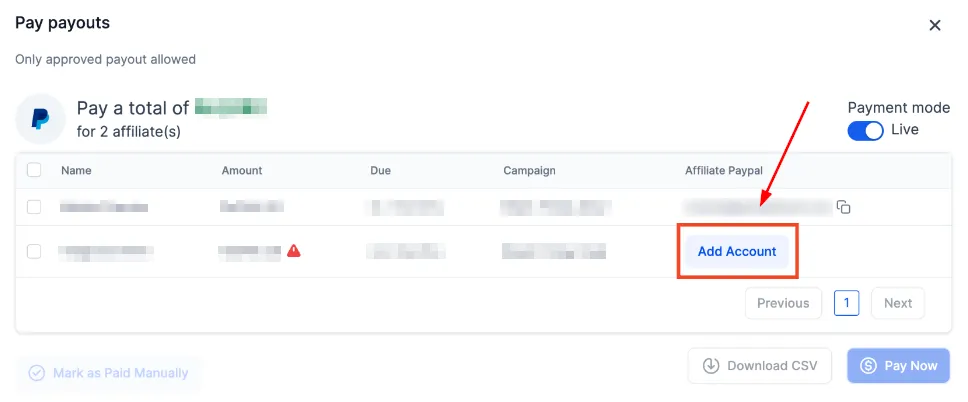Click the PayPal logo icon
This screenshot has width=968, height=402.
coord(40,119)
